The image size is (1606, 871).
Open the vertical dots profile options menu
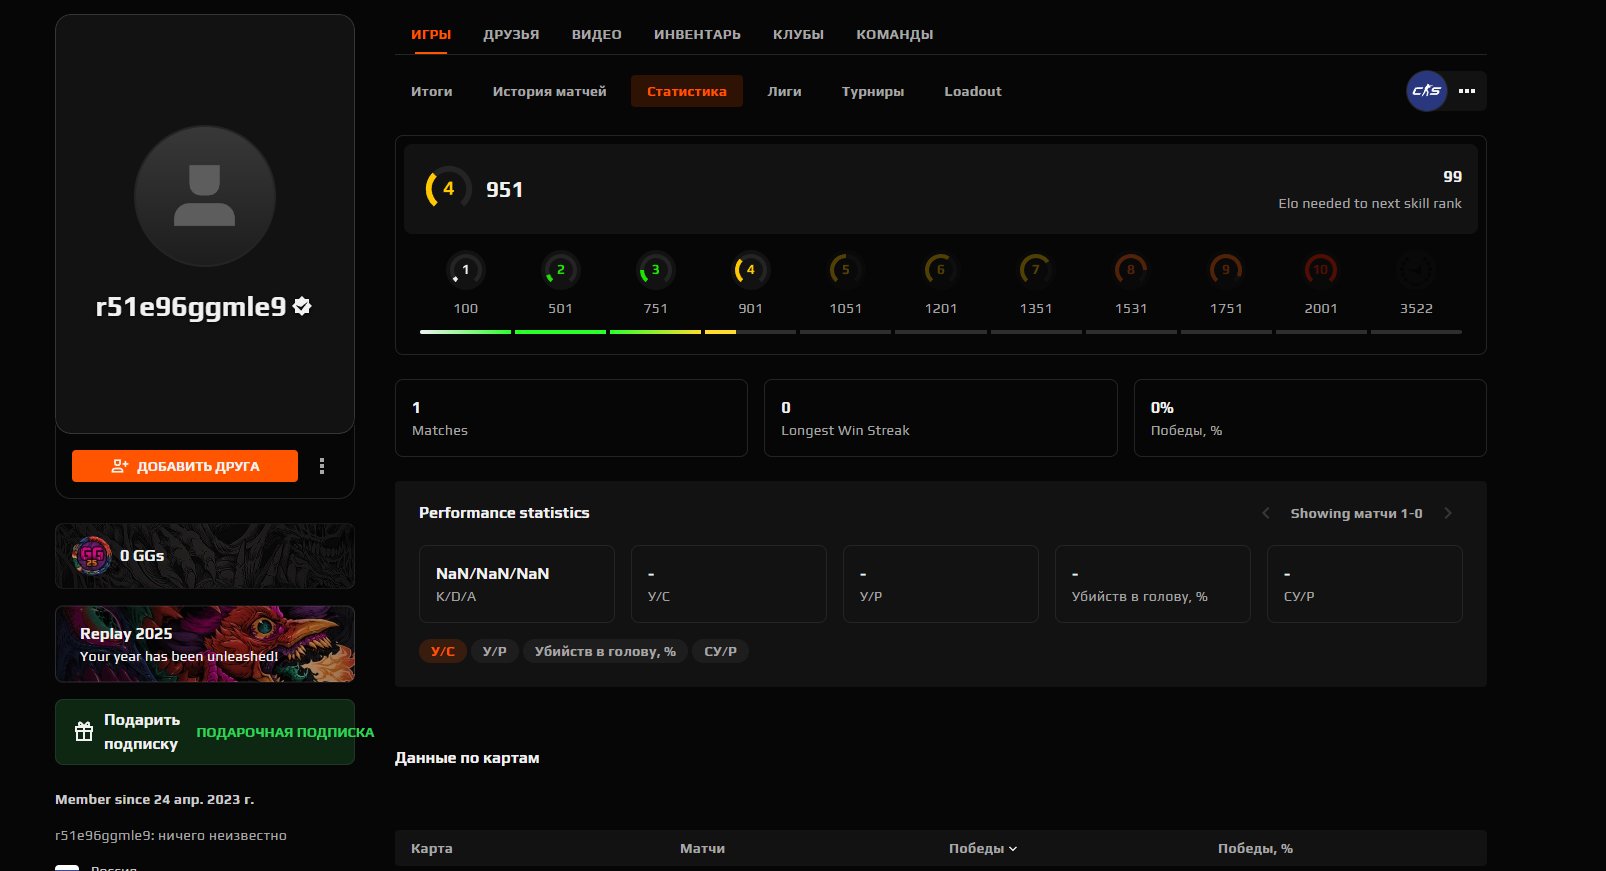pyautogui.click(x=322, y=466)
